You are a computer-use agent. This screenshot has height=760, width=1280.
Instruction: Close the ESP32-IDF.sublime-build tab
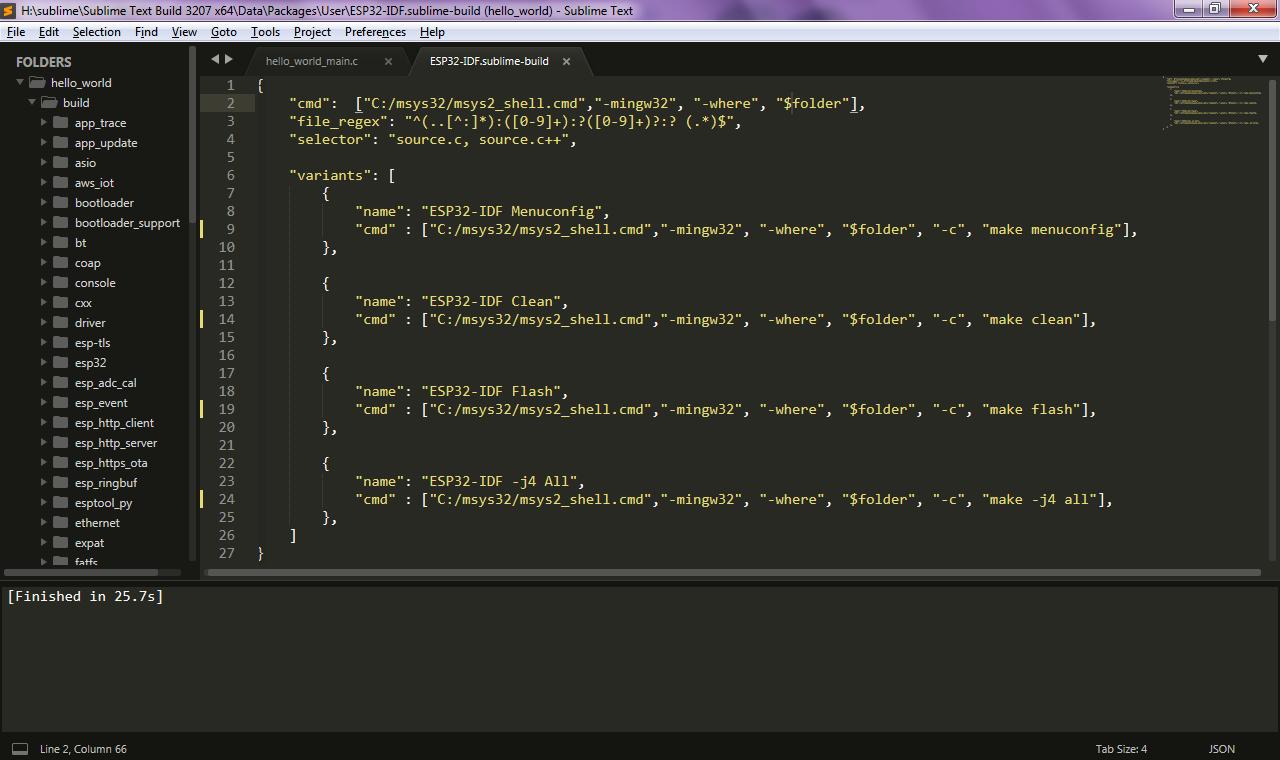(566, 61)
